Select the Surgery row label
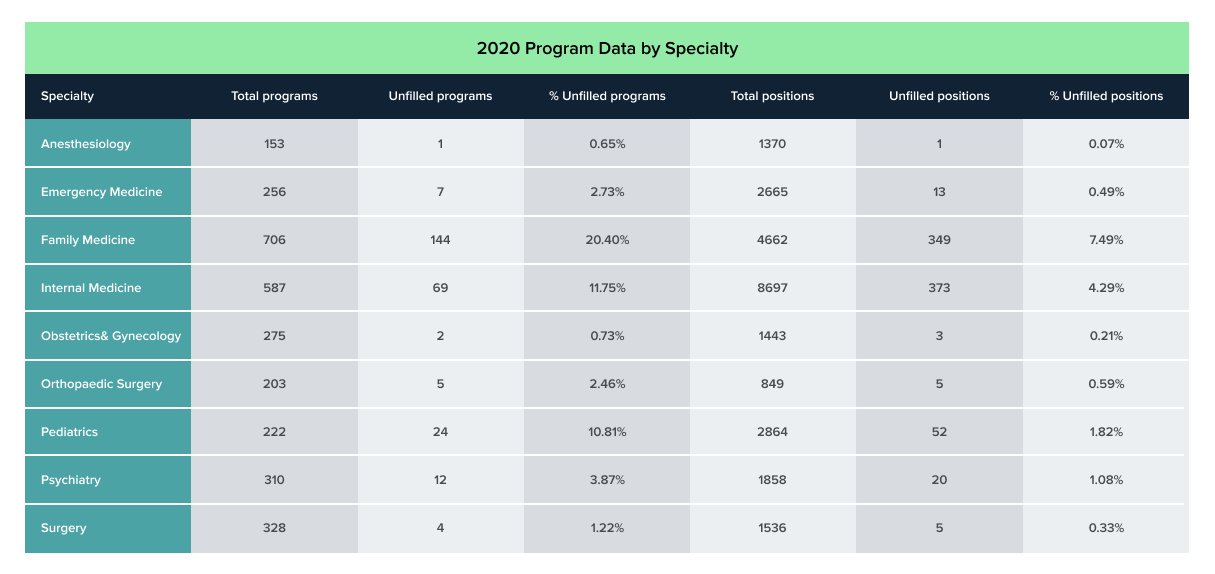 [x=64, y=528]
